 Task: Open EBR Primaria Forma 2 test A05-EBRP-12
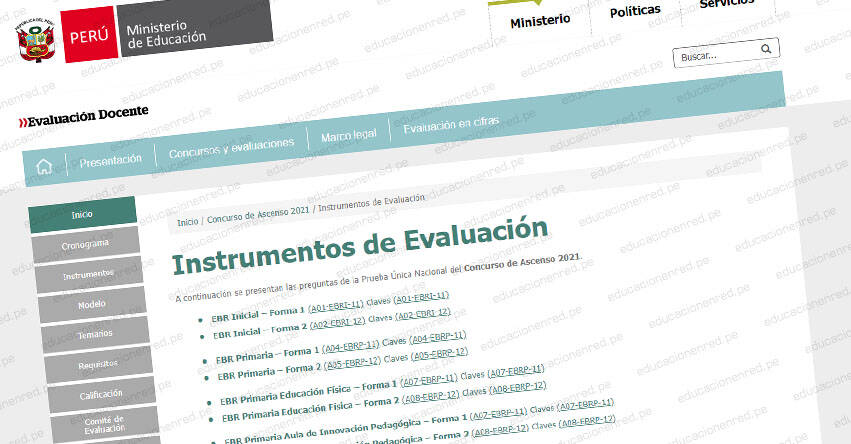tap(352, 362)
